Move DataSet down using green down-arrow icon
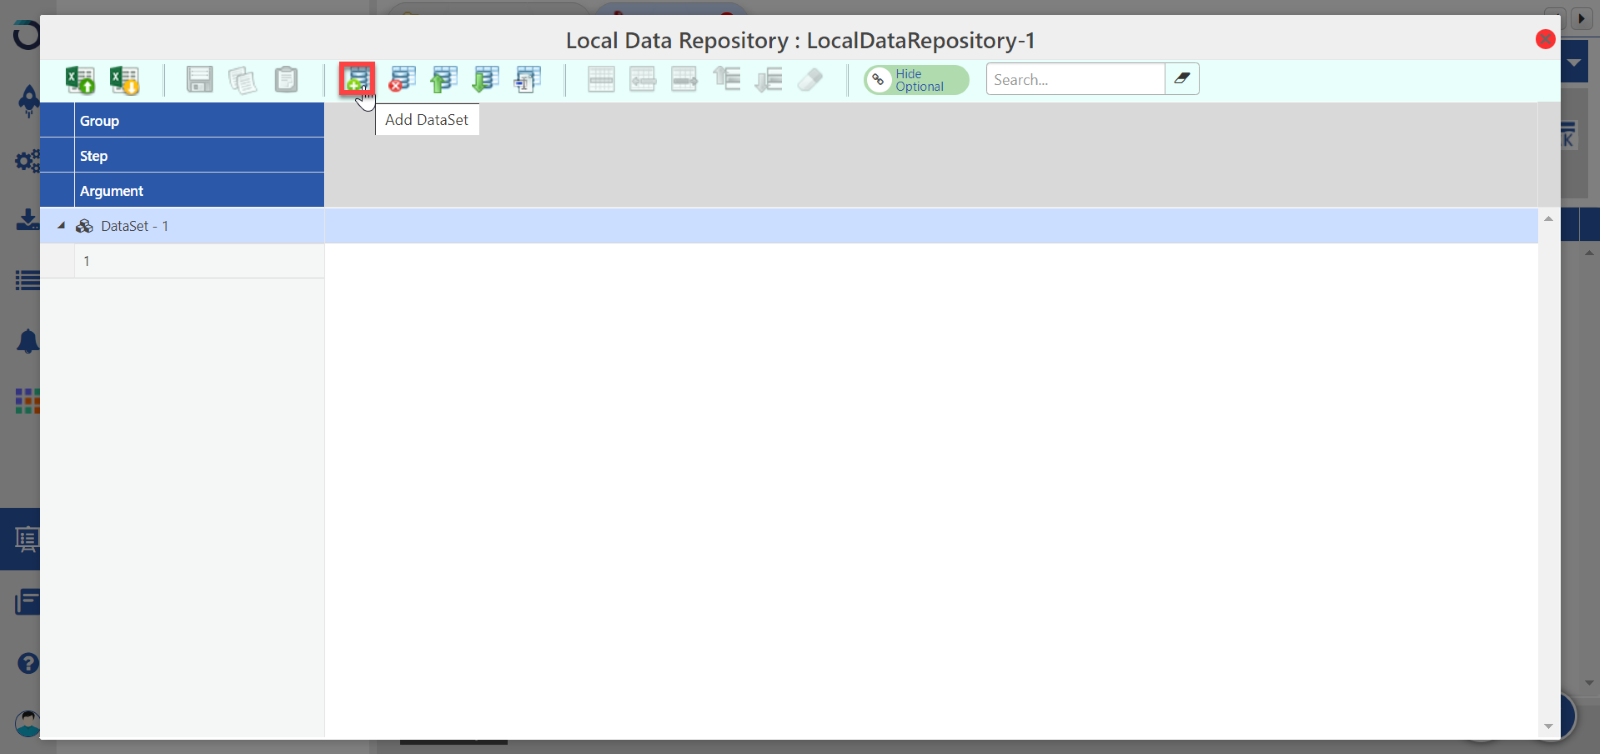Viewport: 1600px width, 754px height. point(486,79)
